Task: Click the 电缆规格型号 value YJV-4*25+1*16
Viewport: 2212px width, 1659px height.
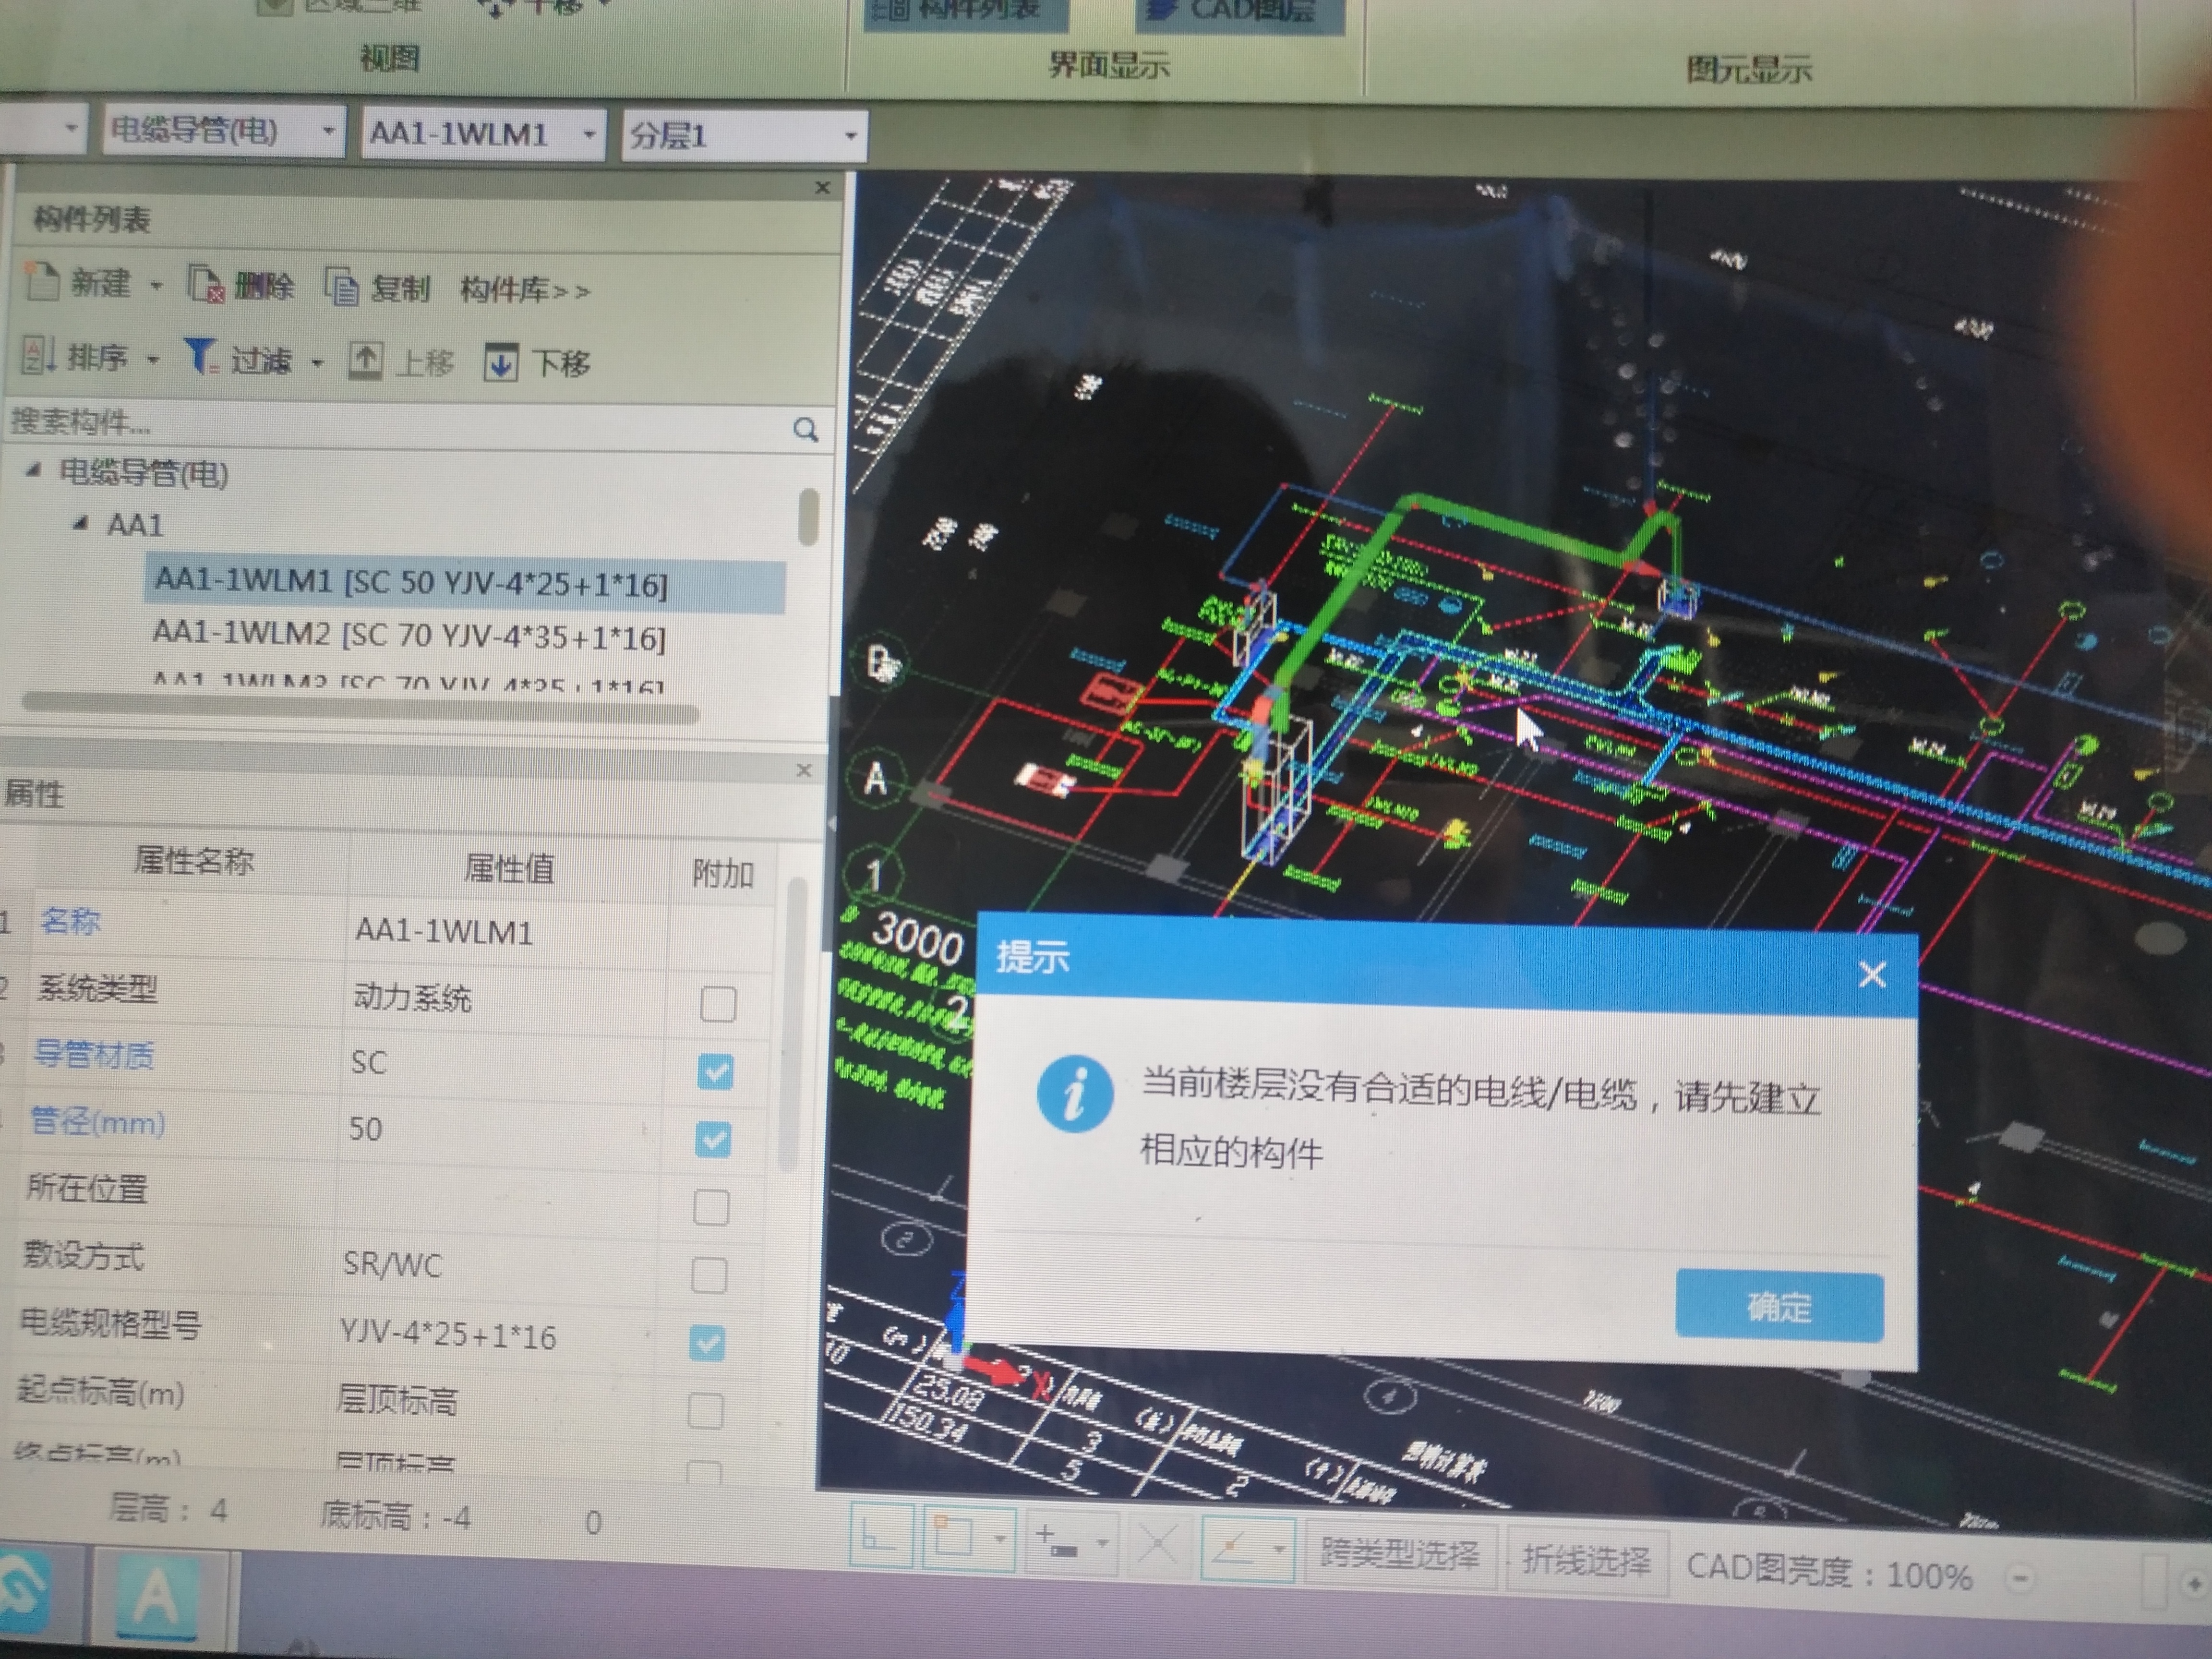Action: (x=448, y=1336)
